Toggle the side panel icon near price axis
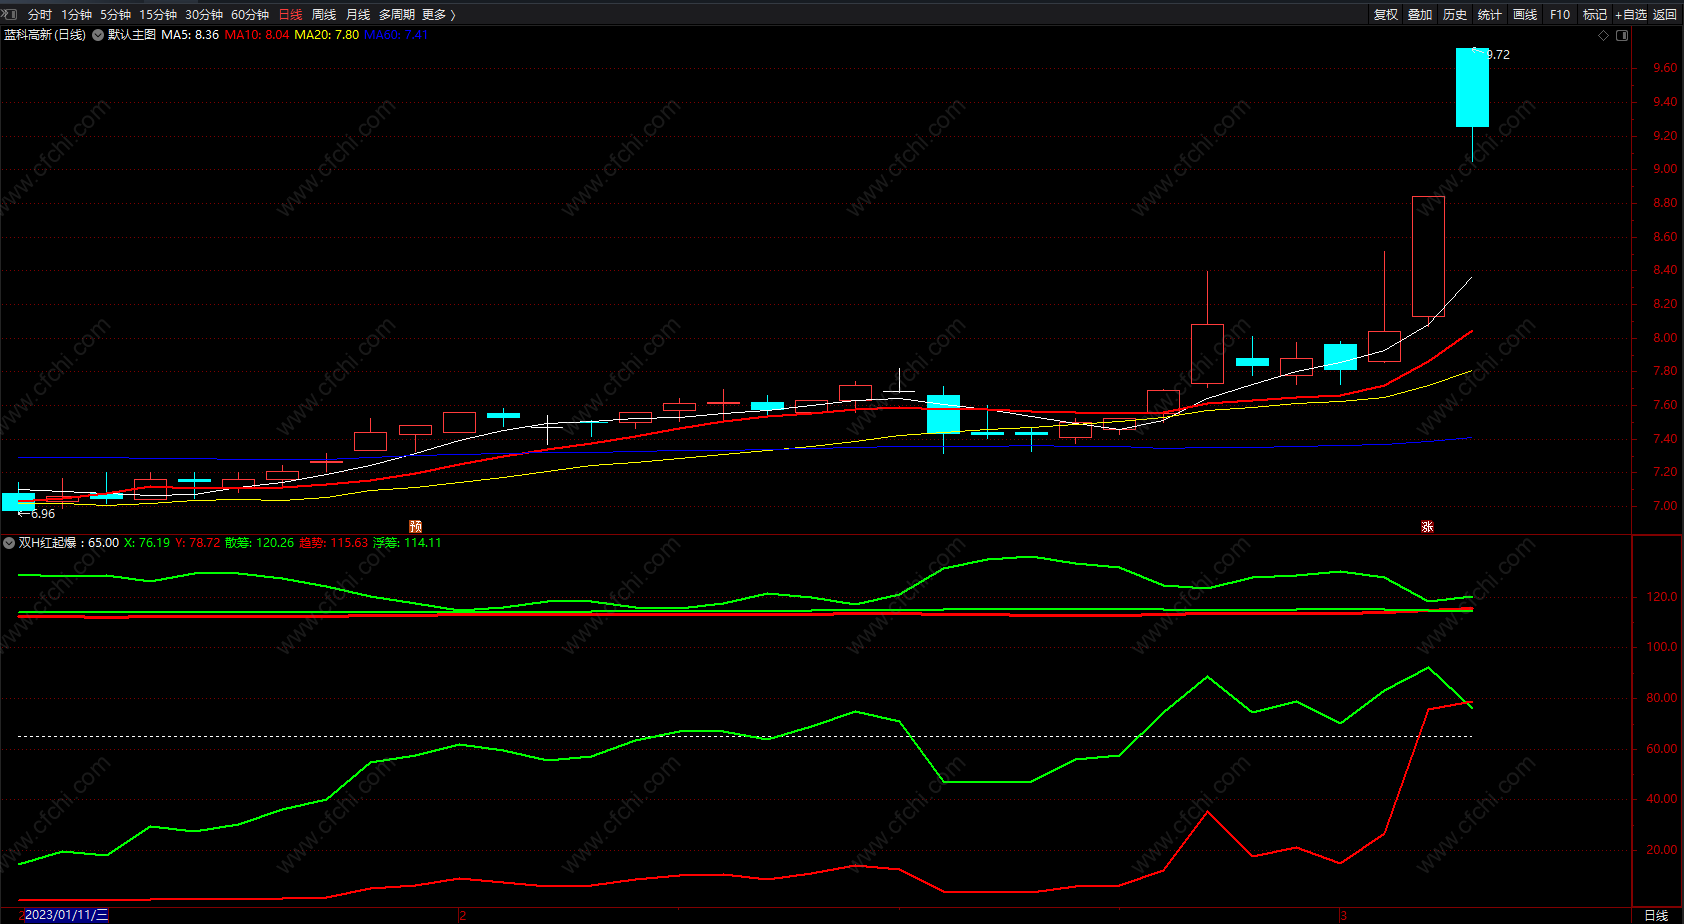 point(1622,35)
